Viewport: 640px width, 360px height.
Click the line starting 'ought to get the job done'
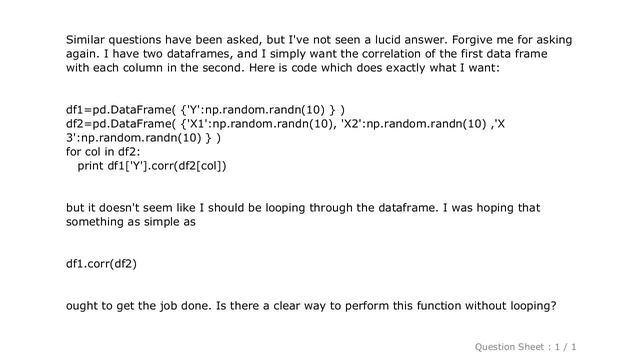[311, 306]
